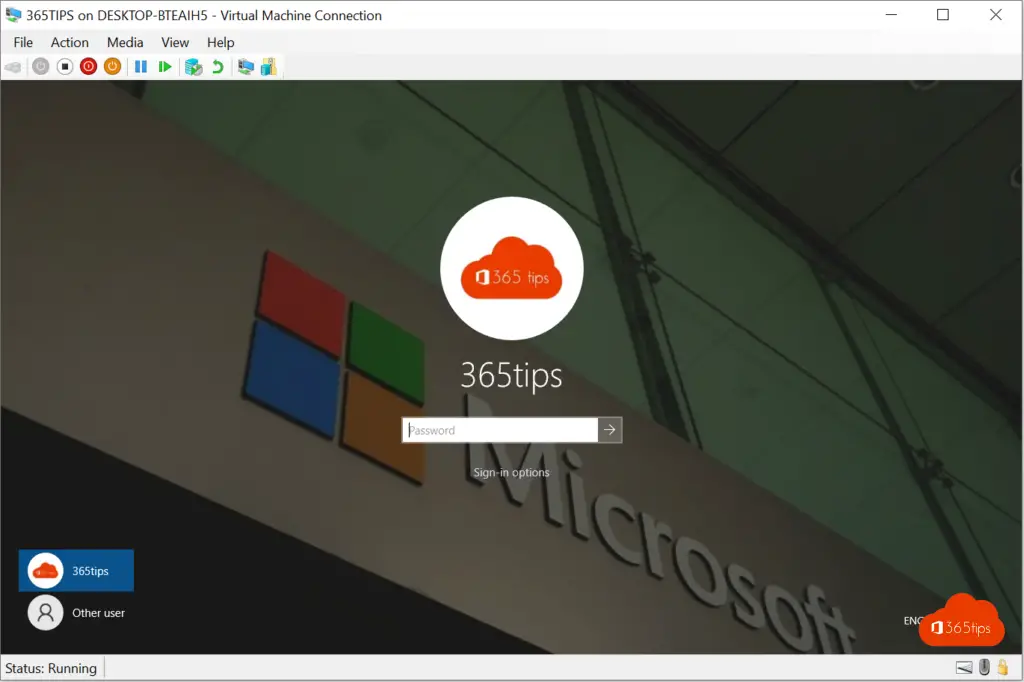Shut down the VM with the red power icon
Screen dimensions: 1024x682
88,67
